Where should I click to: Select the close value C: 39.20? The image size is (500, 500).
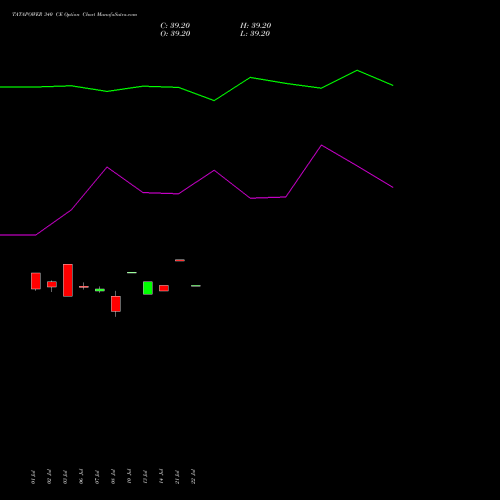tap(175, 26)
